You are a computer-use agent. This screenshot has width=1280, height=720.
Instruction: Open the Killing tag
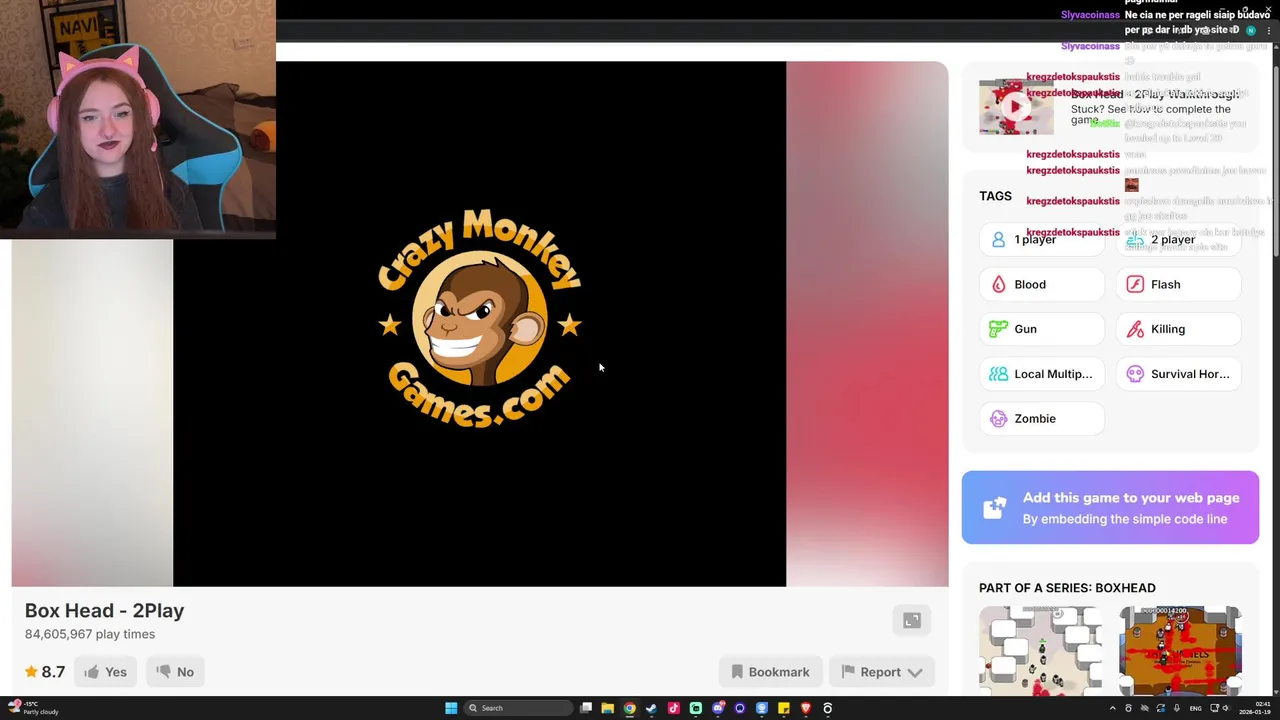coord(1178,329)
